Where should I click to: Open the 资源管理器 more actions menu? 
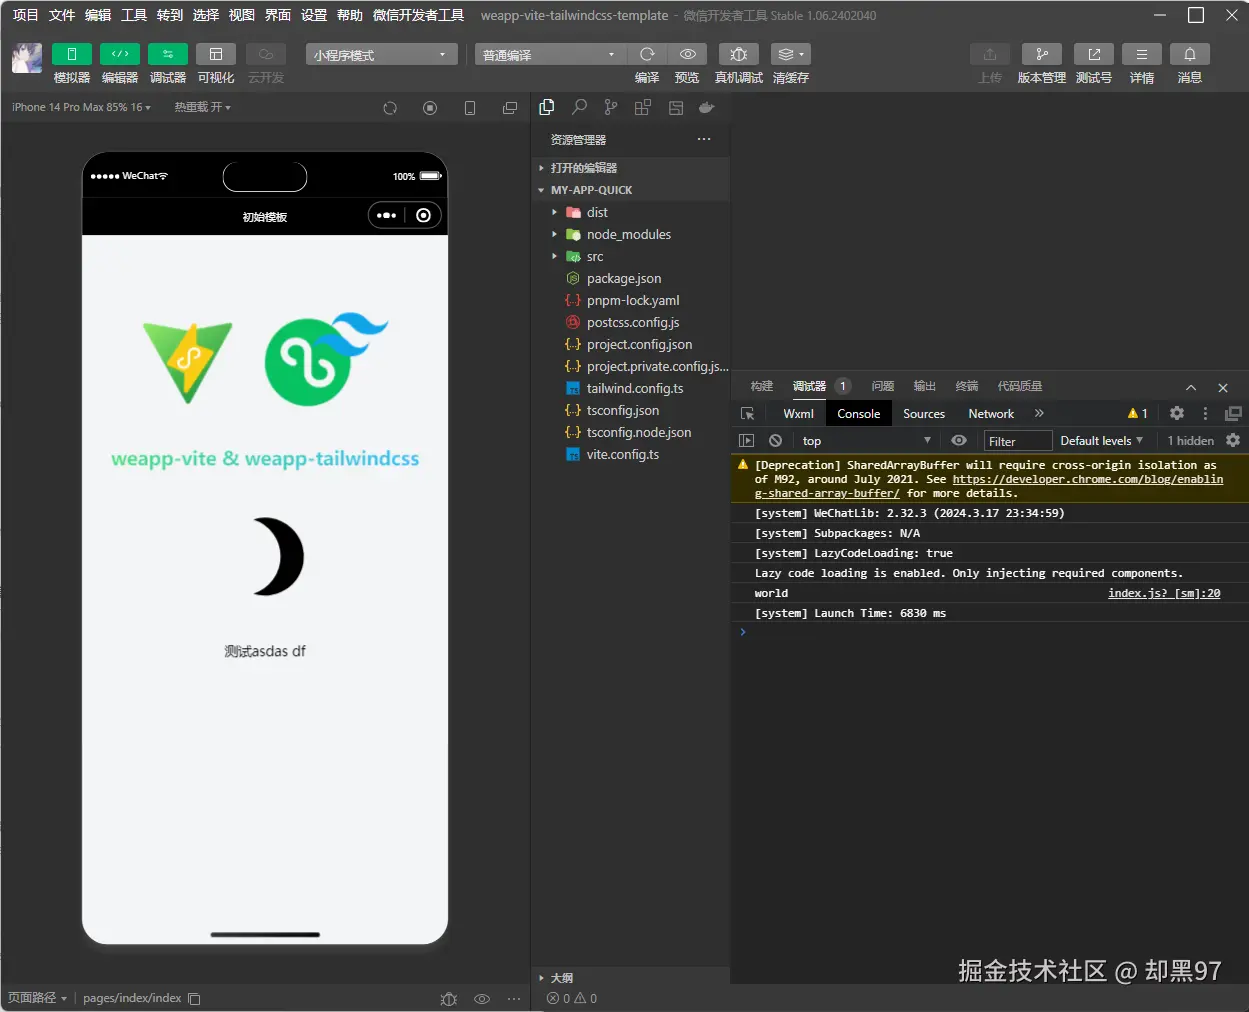tap(704, 139)
